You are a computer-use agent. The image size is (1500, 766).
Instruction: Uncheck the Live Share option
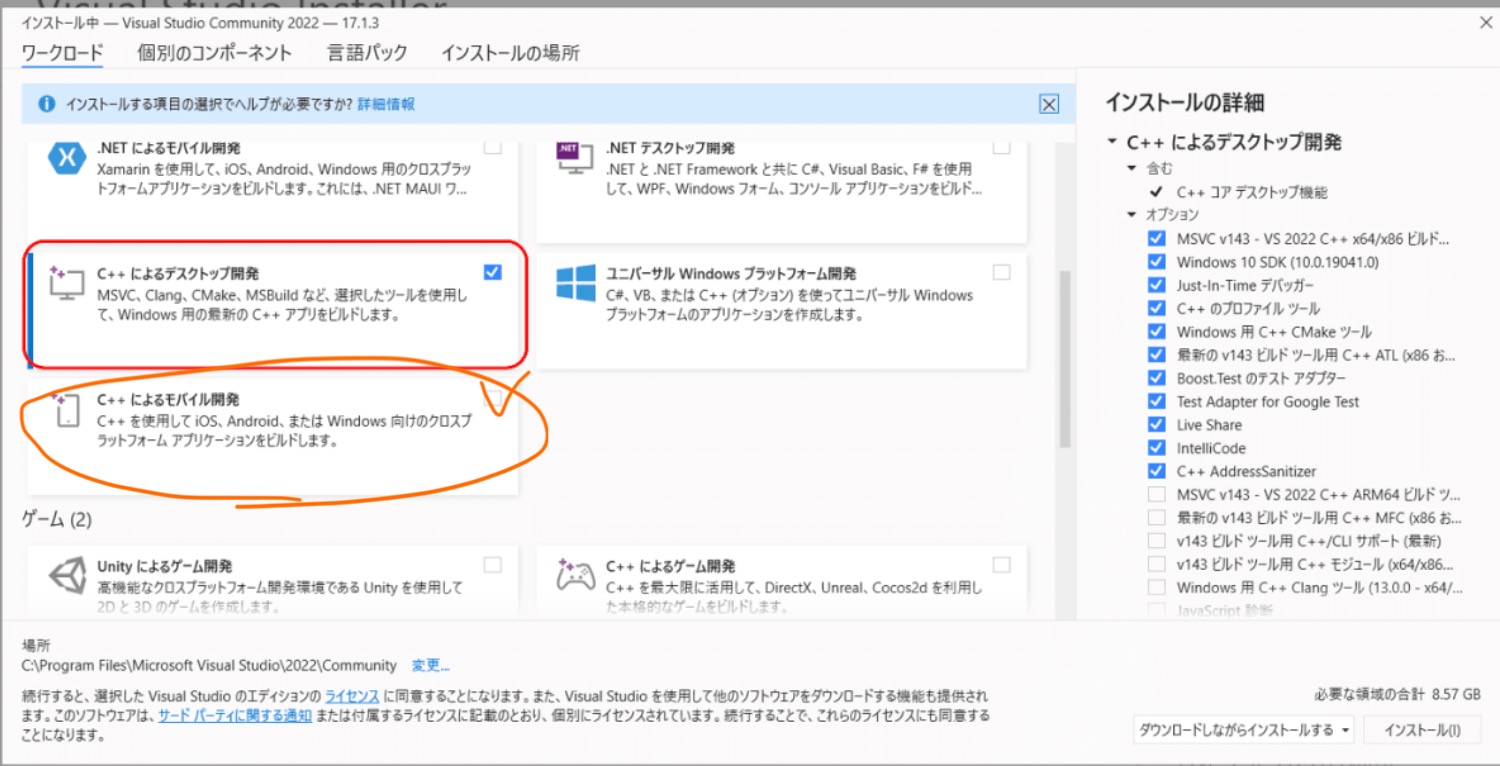point(1156,425)
